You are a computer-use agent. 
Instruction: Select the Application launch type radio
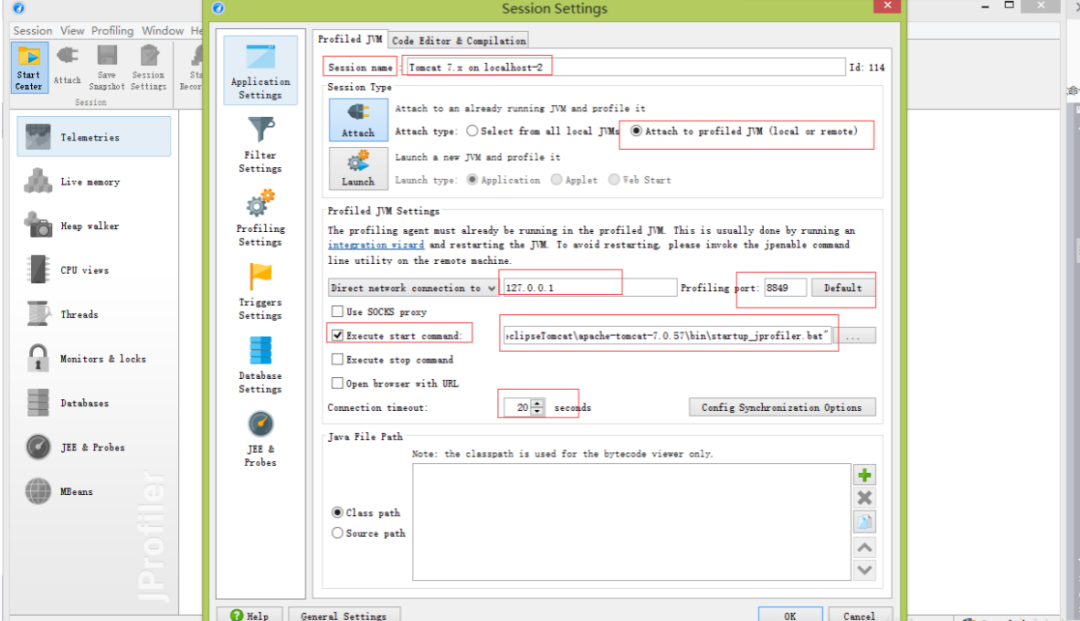[472, 180]
